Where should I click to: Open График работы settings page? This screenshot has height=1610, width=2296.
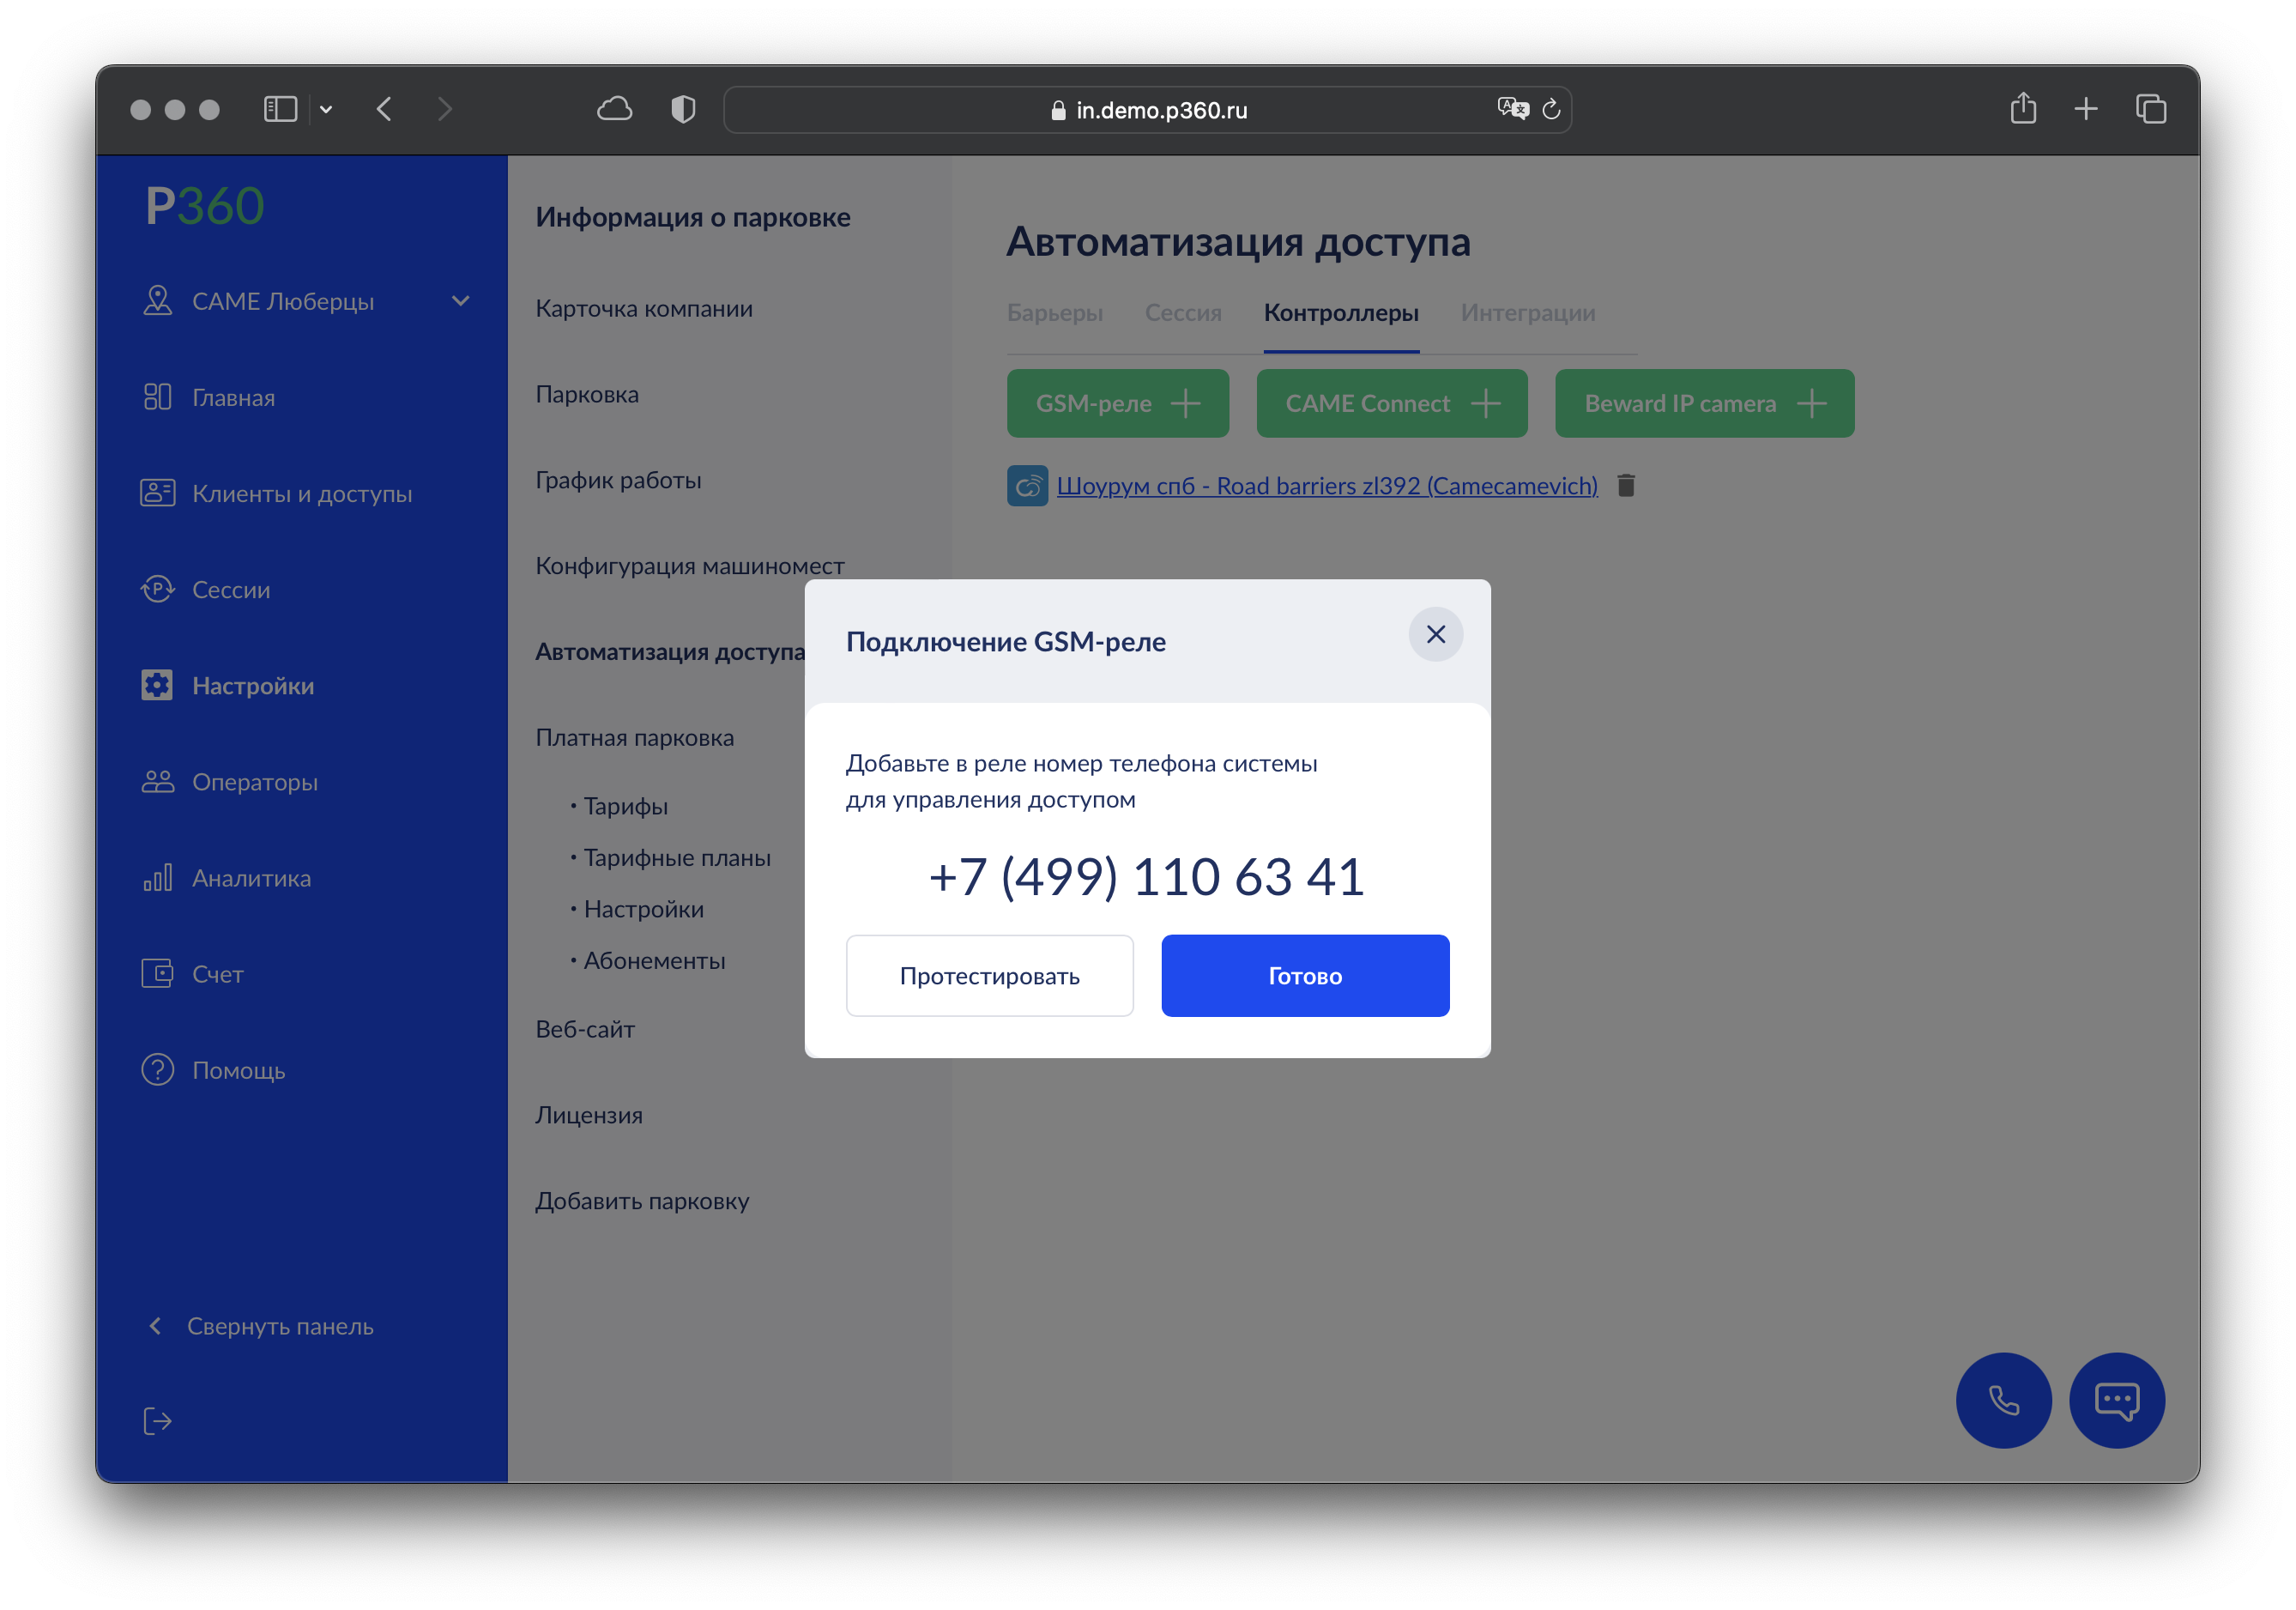[618, 479]
